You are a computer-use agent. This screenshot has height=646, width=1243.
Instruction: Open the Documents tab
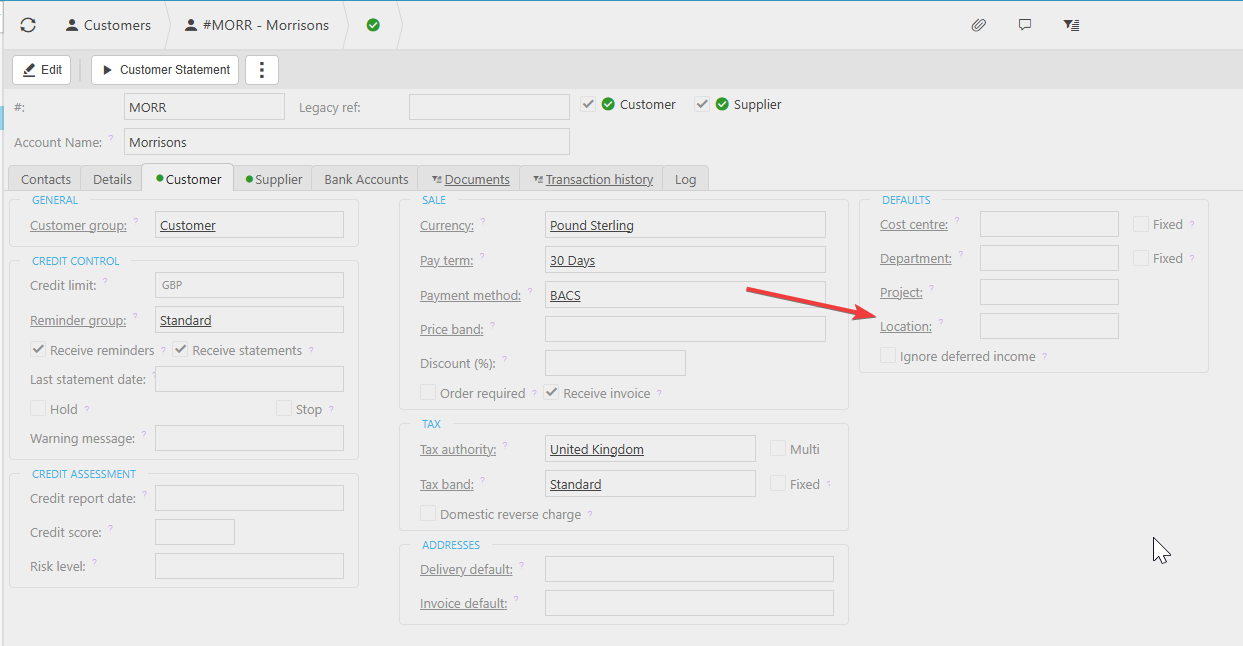[470, 179]
